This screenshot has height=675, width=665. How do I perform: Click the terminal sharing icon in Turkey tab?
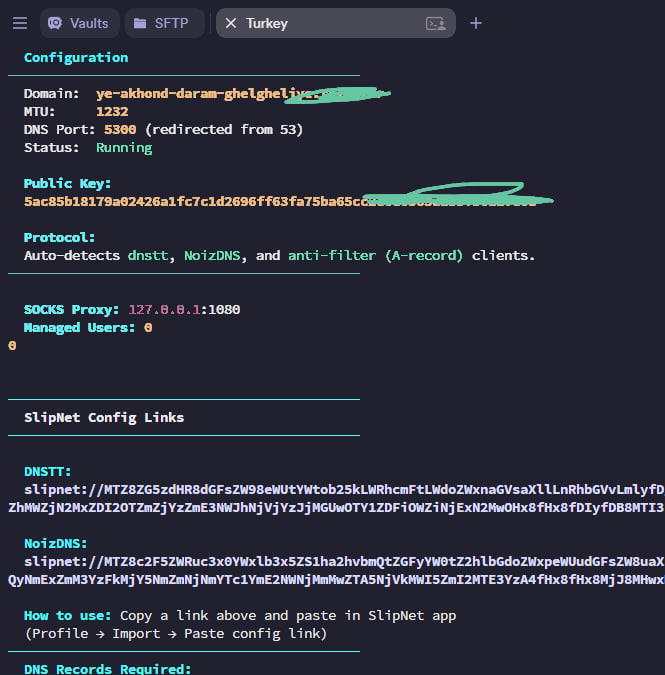tap(436, 23)
